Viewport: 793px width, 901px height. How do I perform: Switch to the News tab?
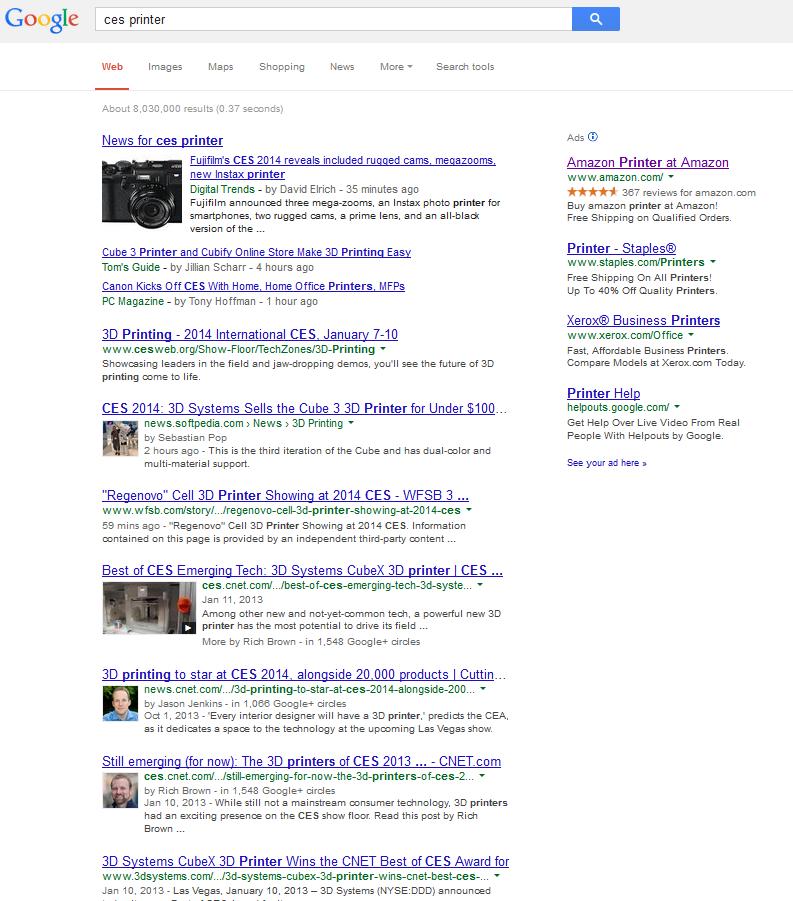pos(342,67)
